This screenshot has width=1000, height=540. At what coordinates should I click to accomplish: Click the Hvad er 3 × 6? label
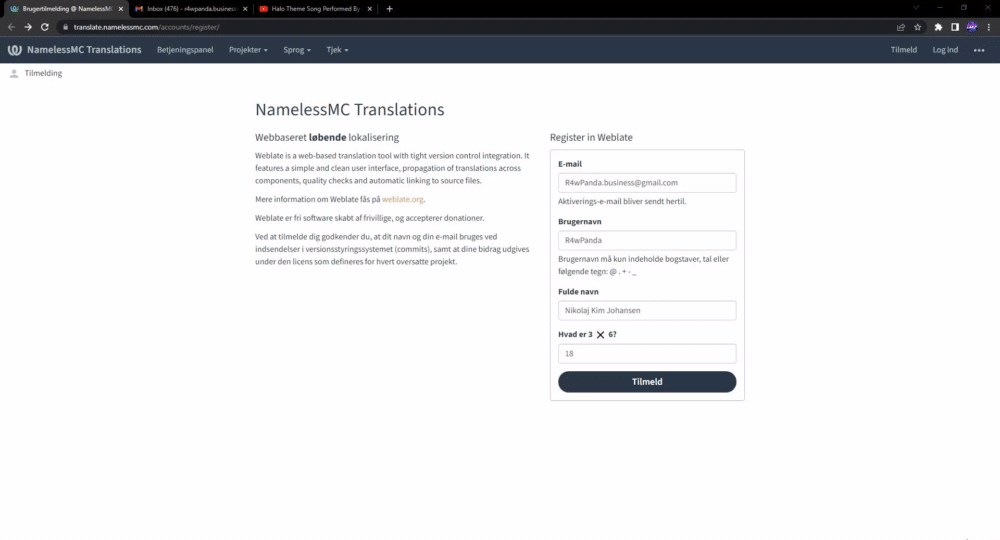tap(587, 334)
